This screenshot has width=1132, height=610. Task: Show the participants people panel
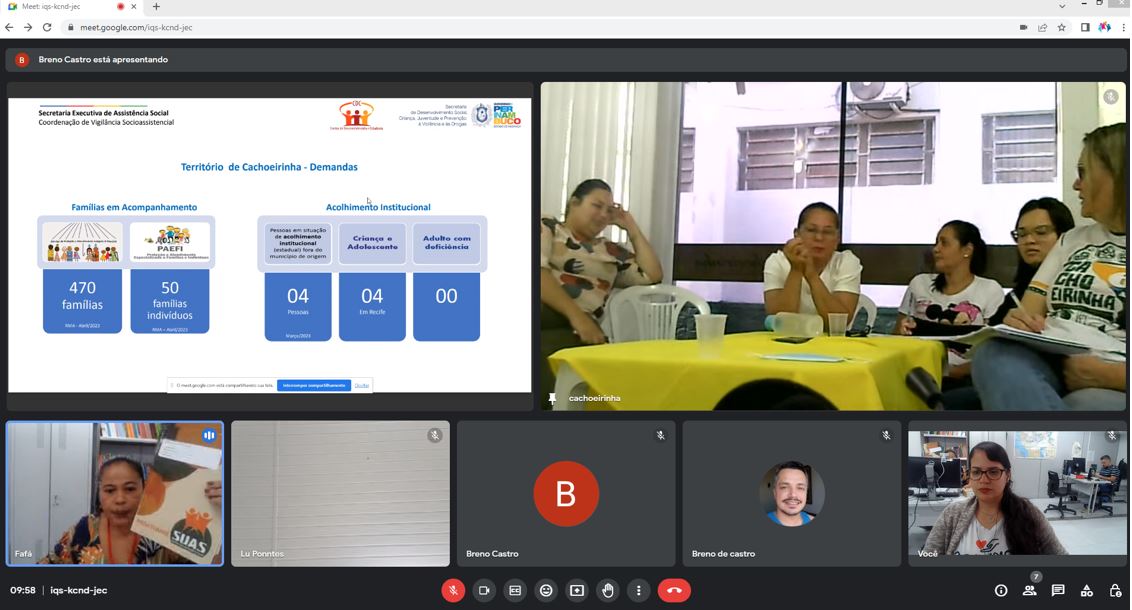1029,591
